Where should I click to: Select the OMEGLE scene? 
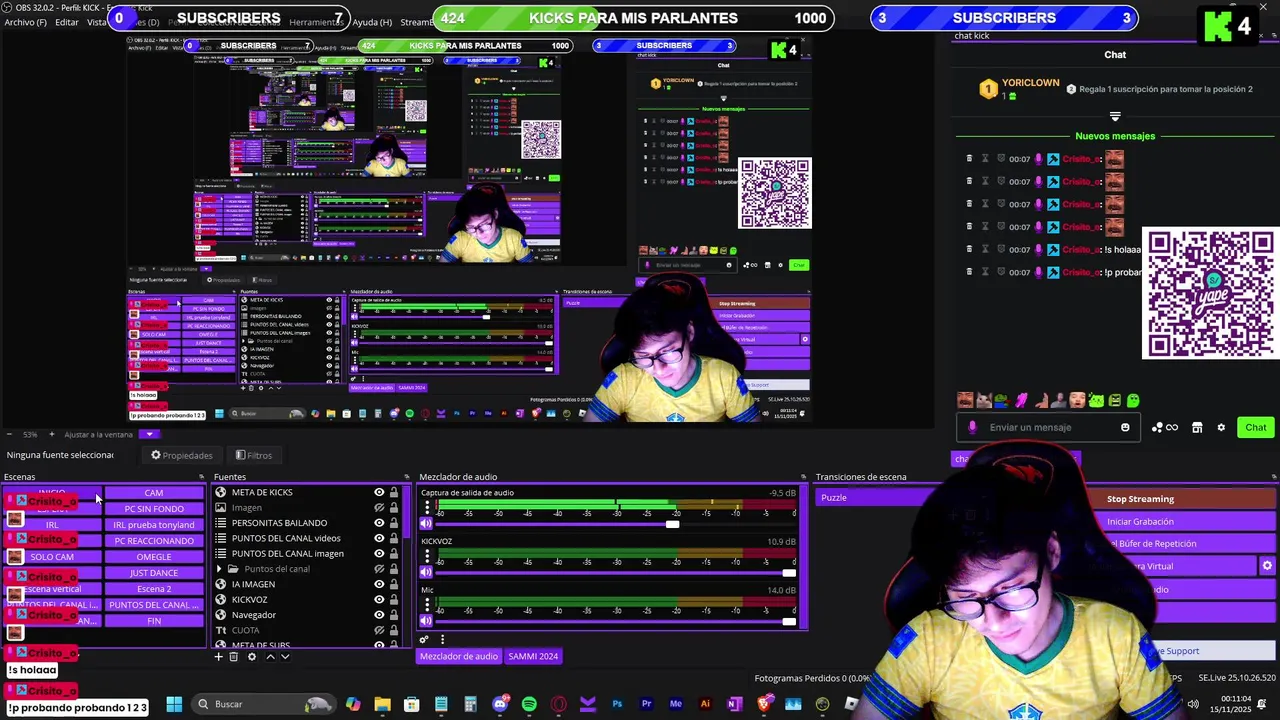[154, 557]
